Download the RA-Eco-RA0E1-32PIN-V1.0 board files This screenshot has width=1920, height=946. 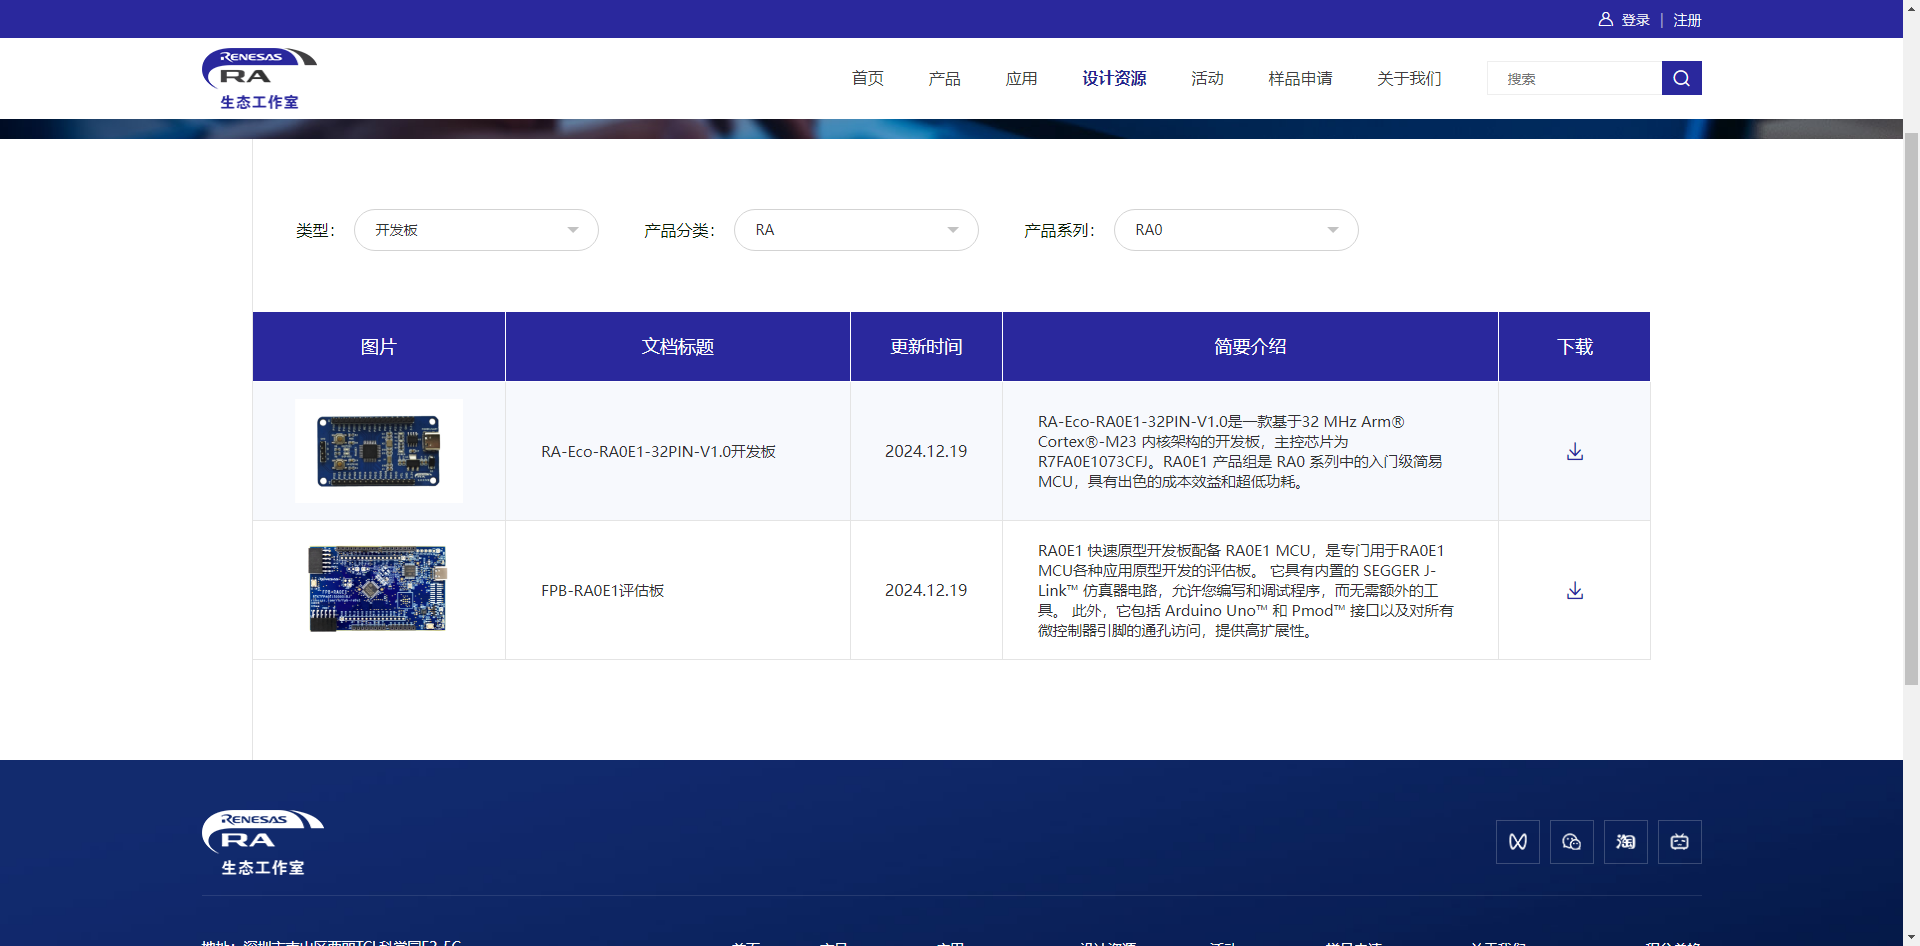[x=1574, y=452]
